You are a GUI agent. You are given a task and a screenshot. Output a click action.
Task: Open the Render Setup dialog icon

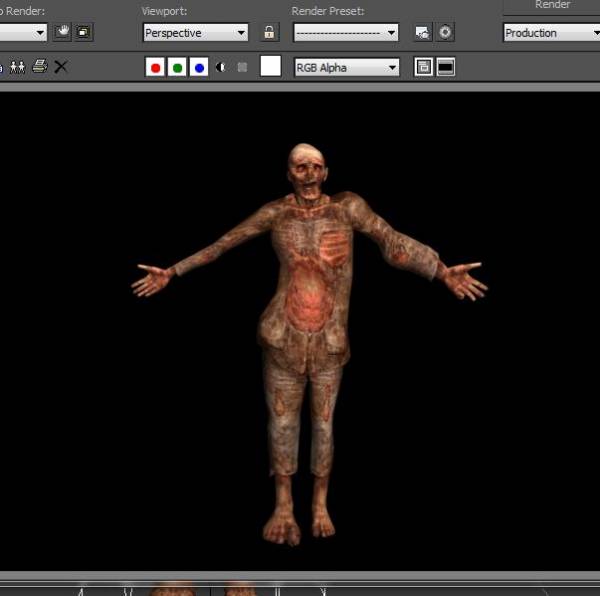pos(423,33)
